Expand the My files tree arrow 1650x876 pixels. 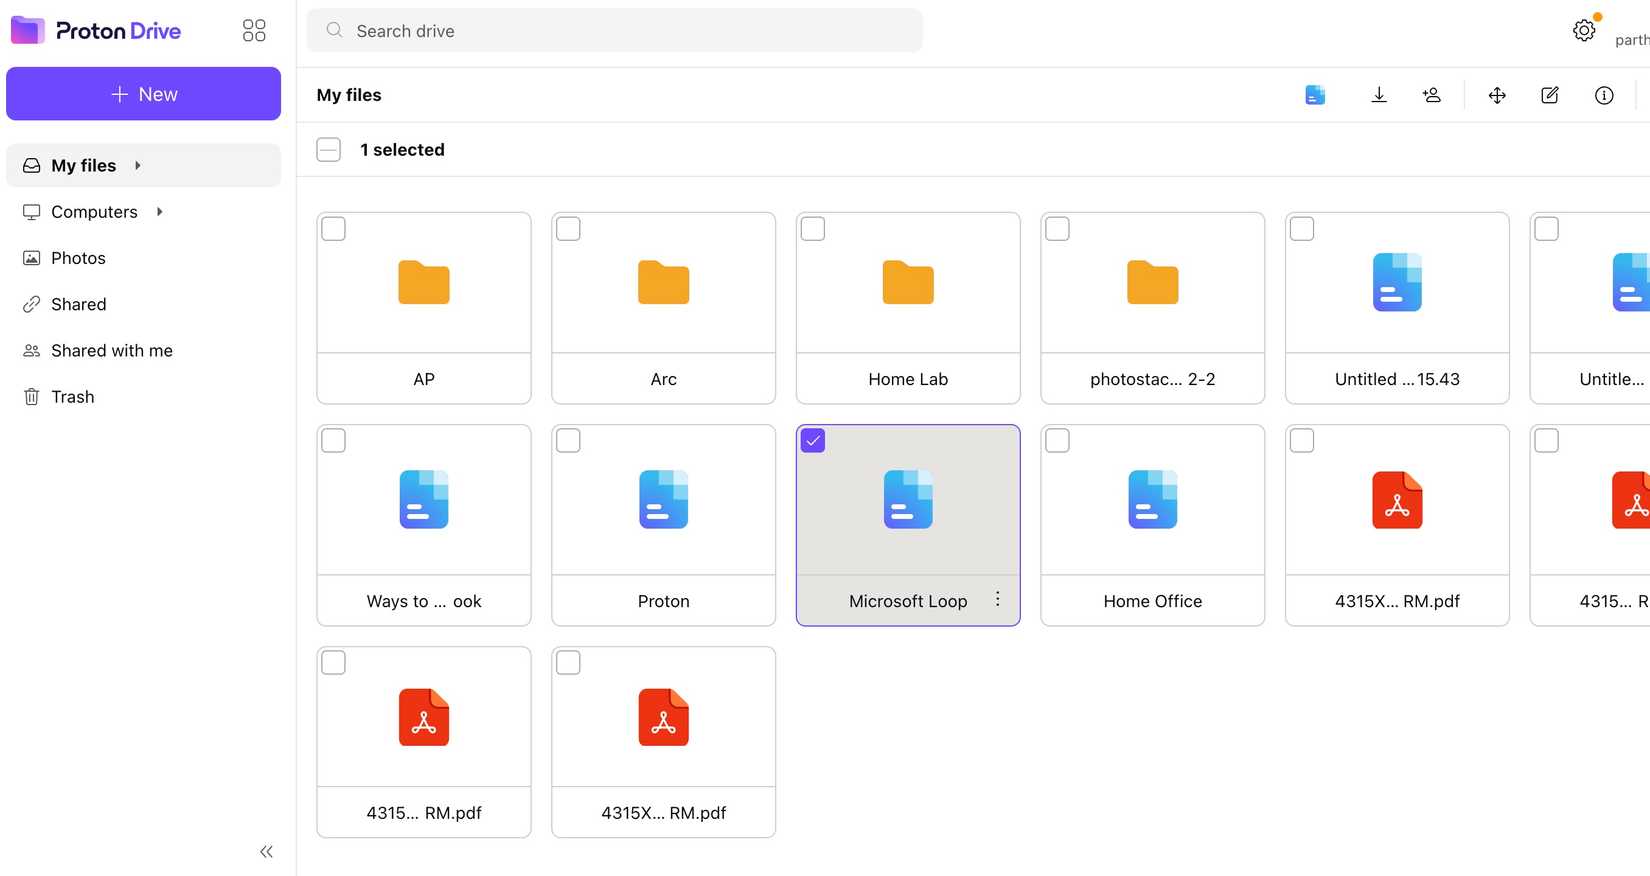click(138, 166)
